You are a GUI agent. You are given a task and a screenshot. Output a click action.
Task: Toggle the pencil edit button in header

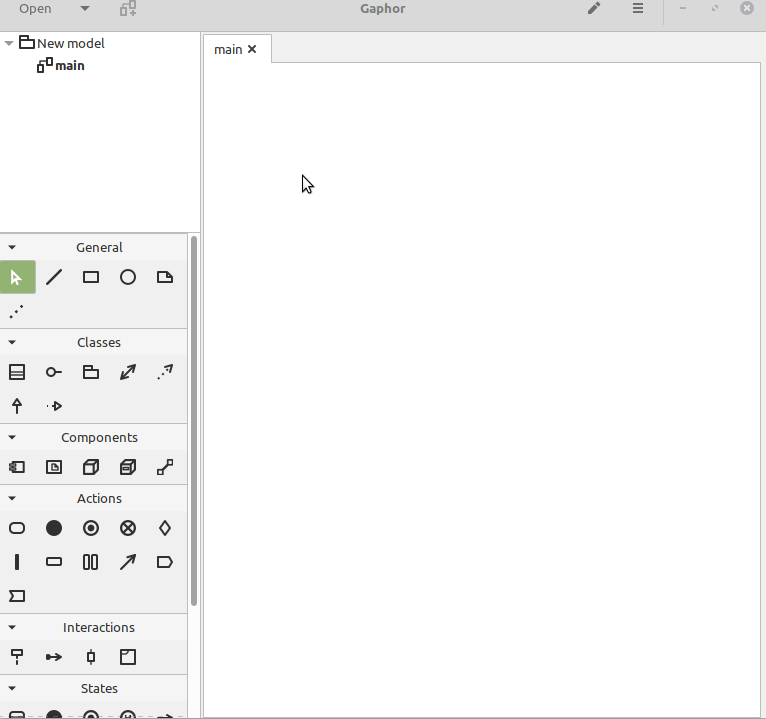click(x=594, y=9)
